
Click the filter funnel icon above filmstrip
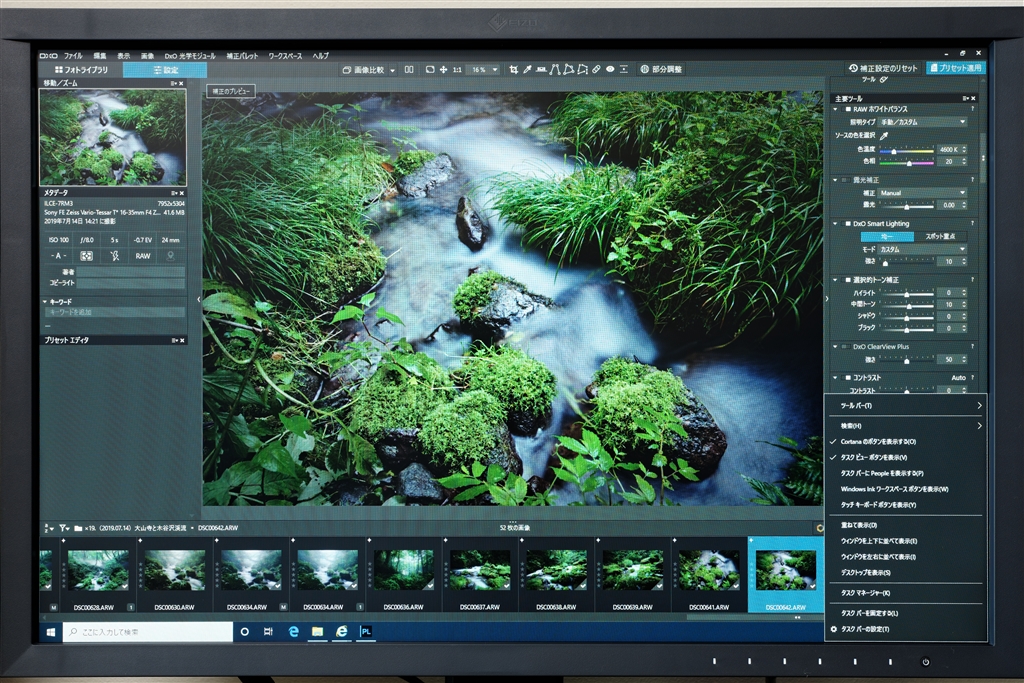click(63, 527)
